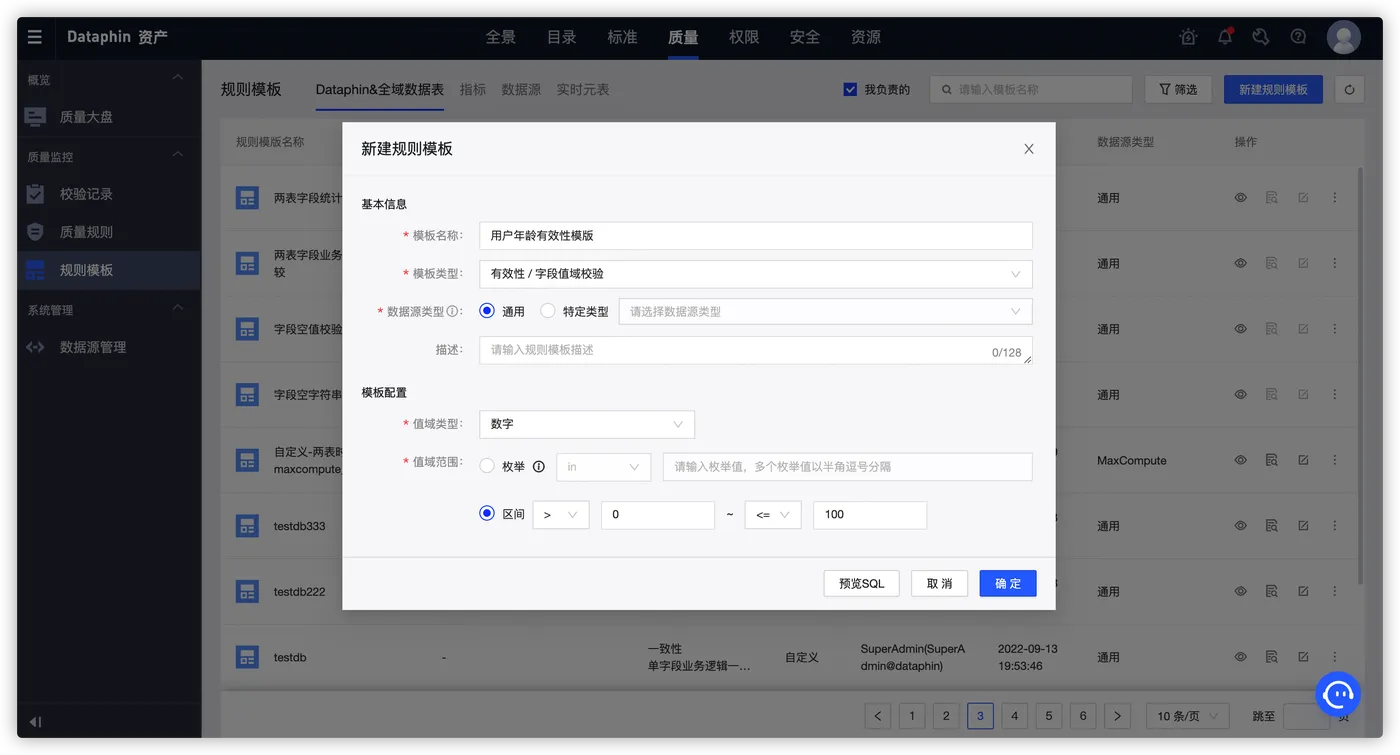Collapse the 概览 sidebar section

coord(178,78)
